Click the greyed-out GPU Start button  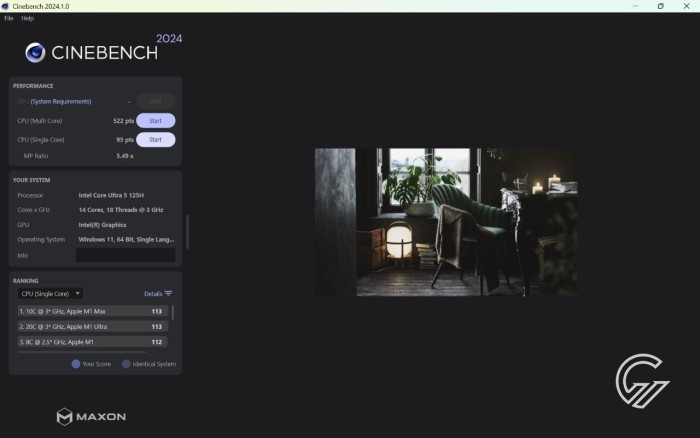click(155, 101)
